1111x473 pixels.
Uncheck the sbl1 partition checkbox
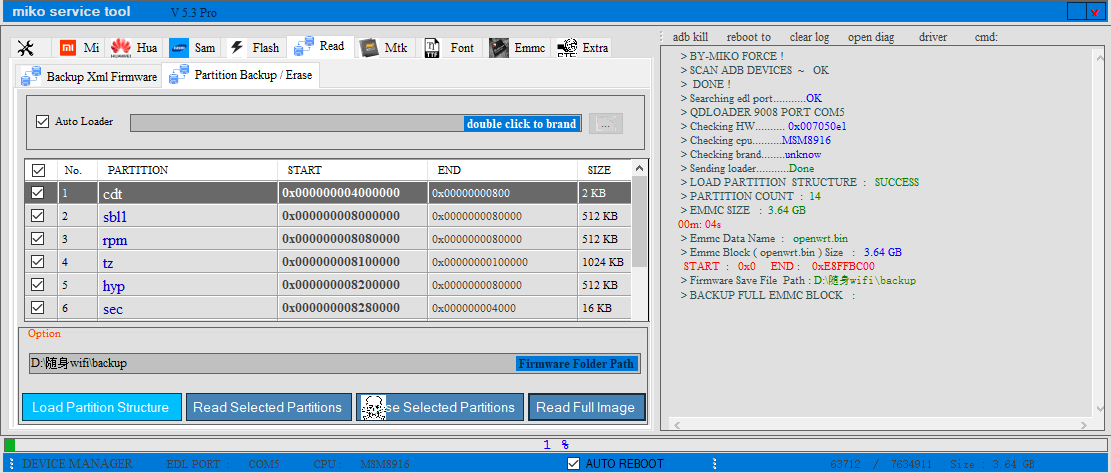(38, 215)
